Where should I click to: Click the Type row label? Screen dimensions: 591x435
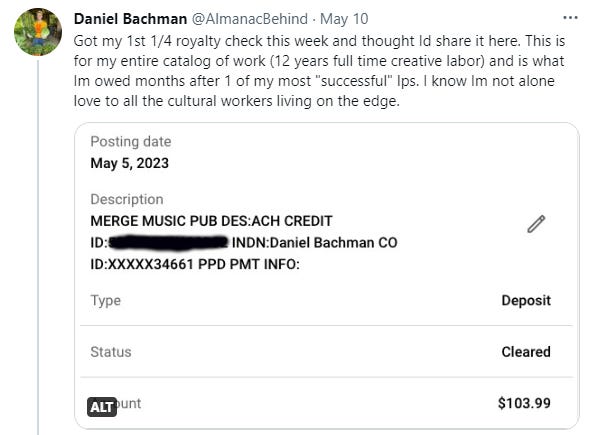[x=106, y=301]
